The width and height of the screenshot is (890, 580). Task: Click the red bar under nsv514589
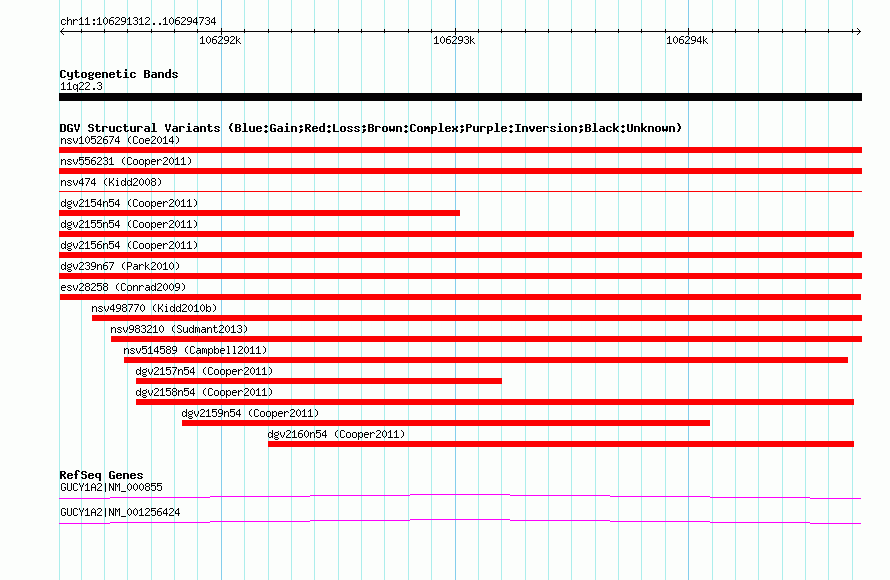[x=486, y=360]
